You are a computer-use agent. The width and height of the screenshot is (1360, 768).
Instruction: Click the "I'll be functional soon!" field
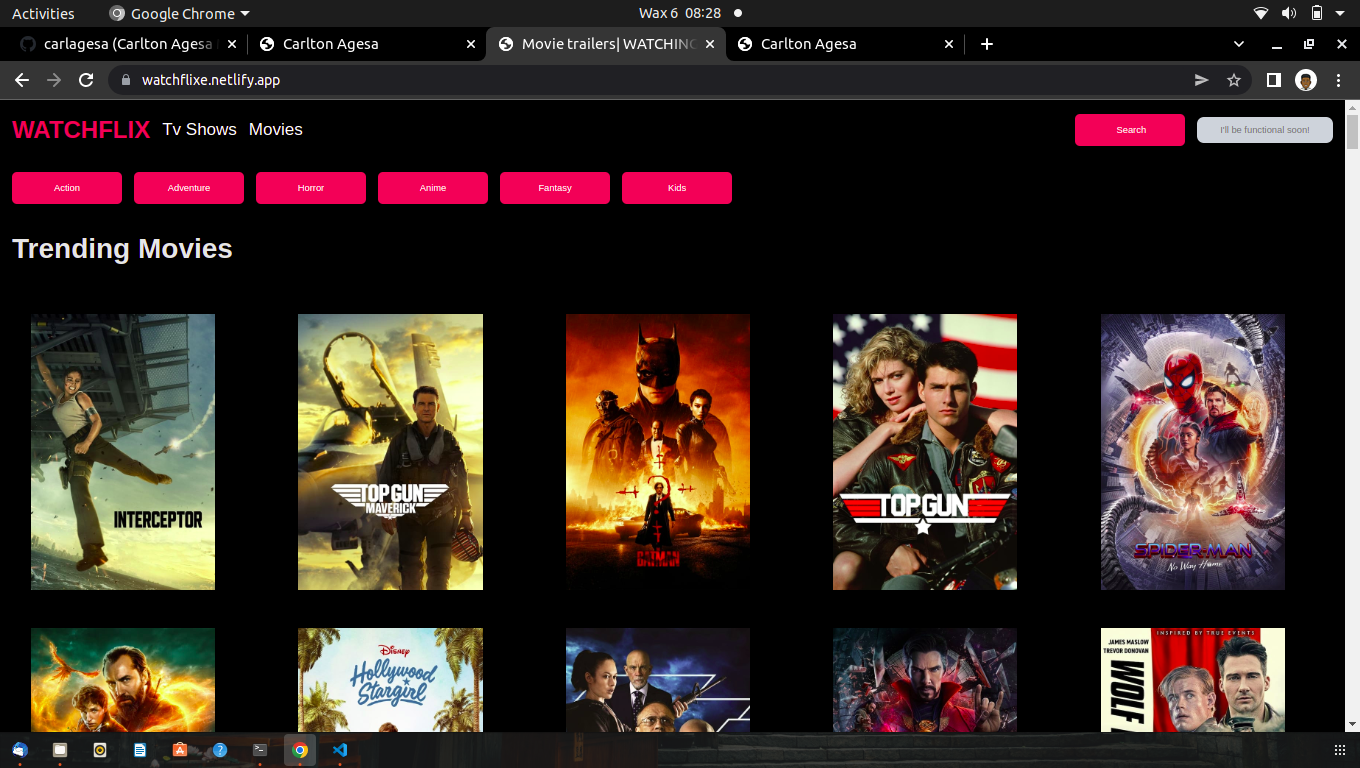click(x=1265, y=130)
